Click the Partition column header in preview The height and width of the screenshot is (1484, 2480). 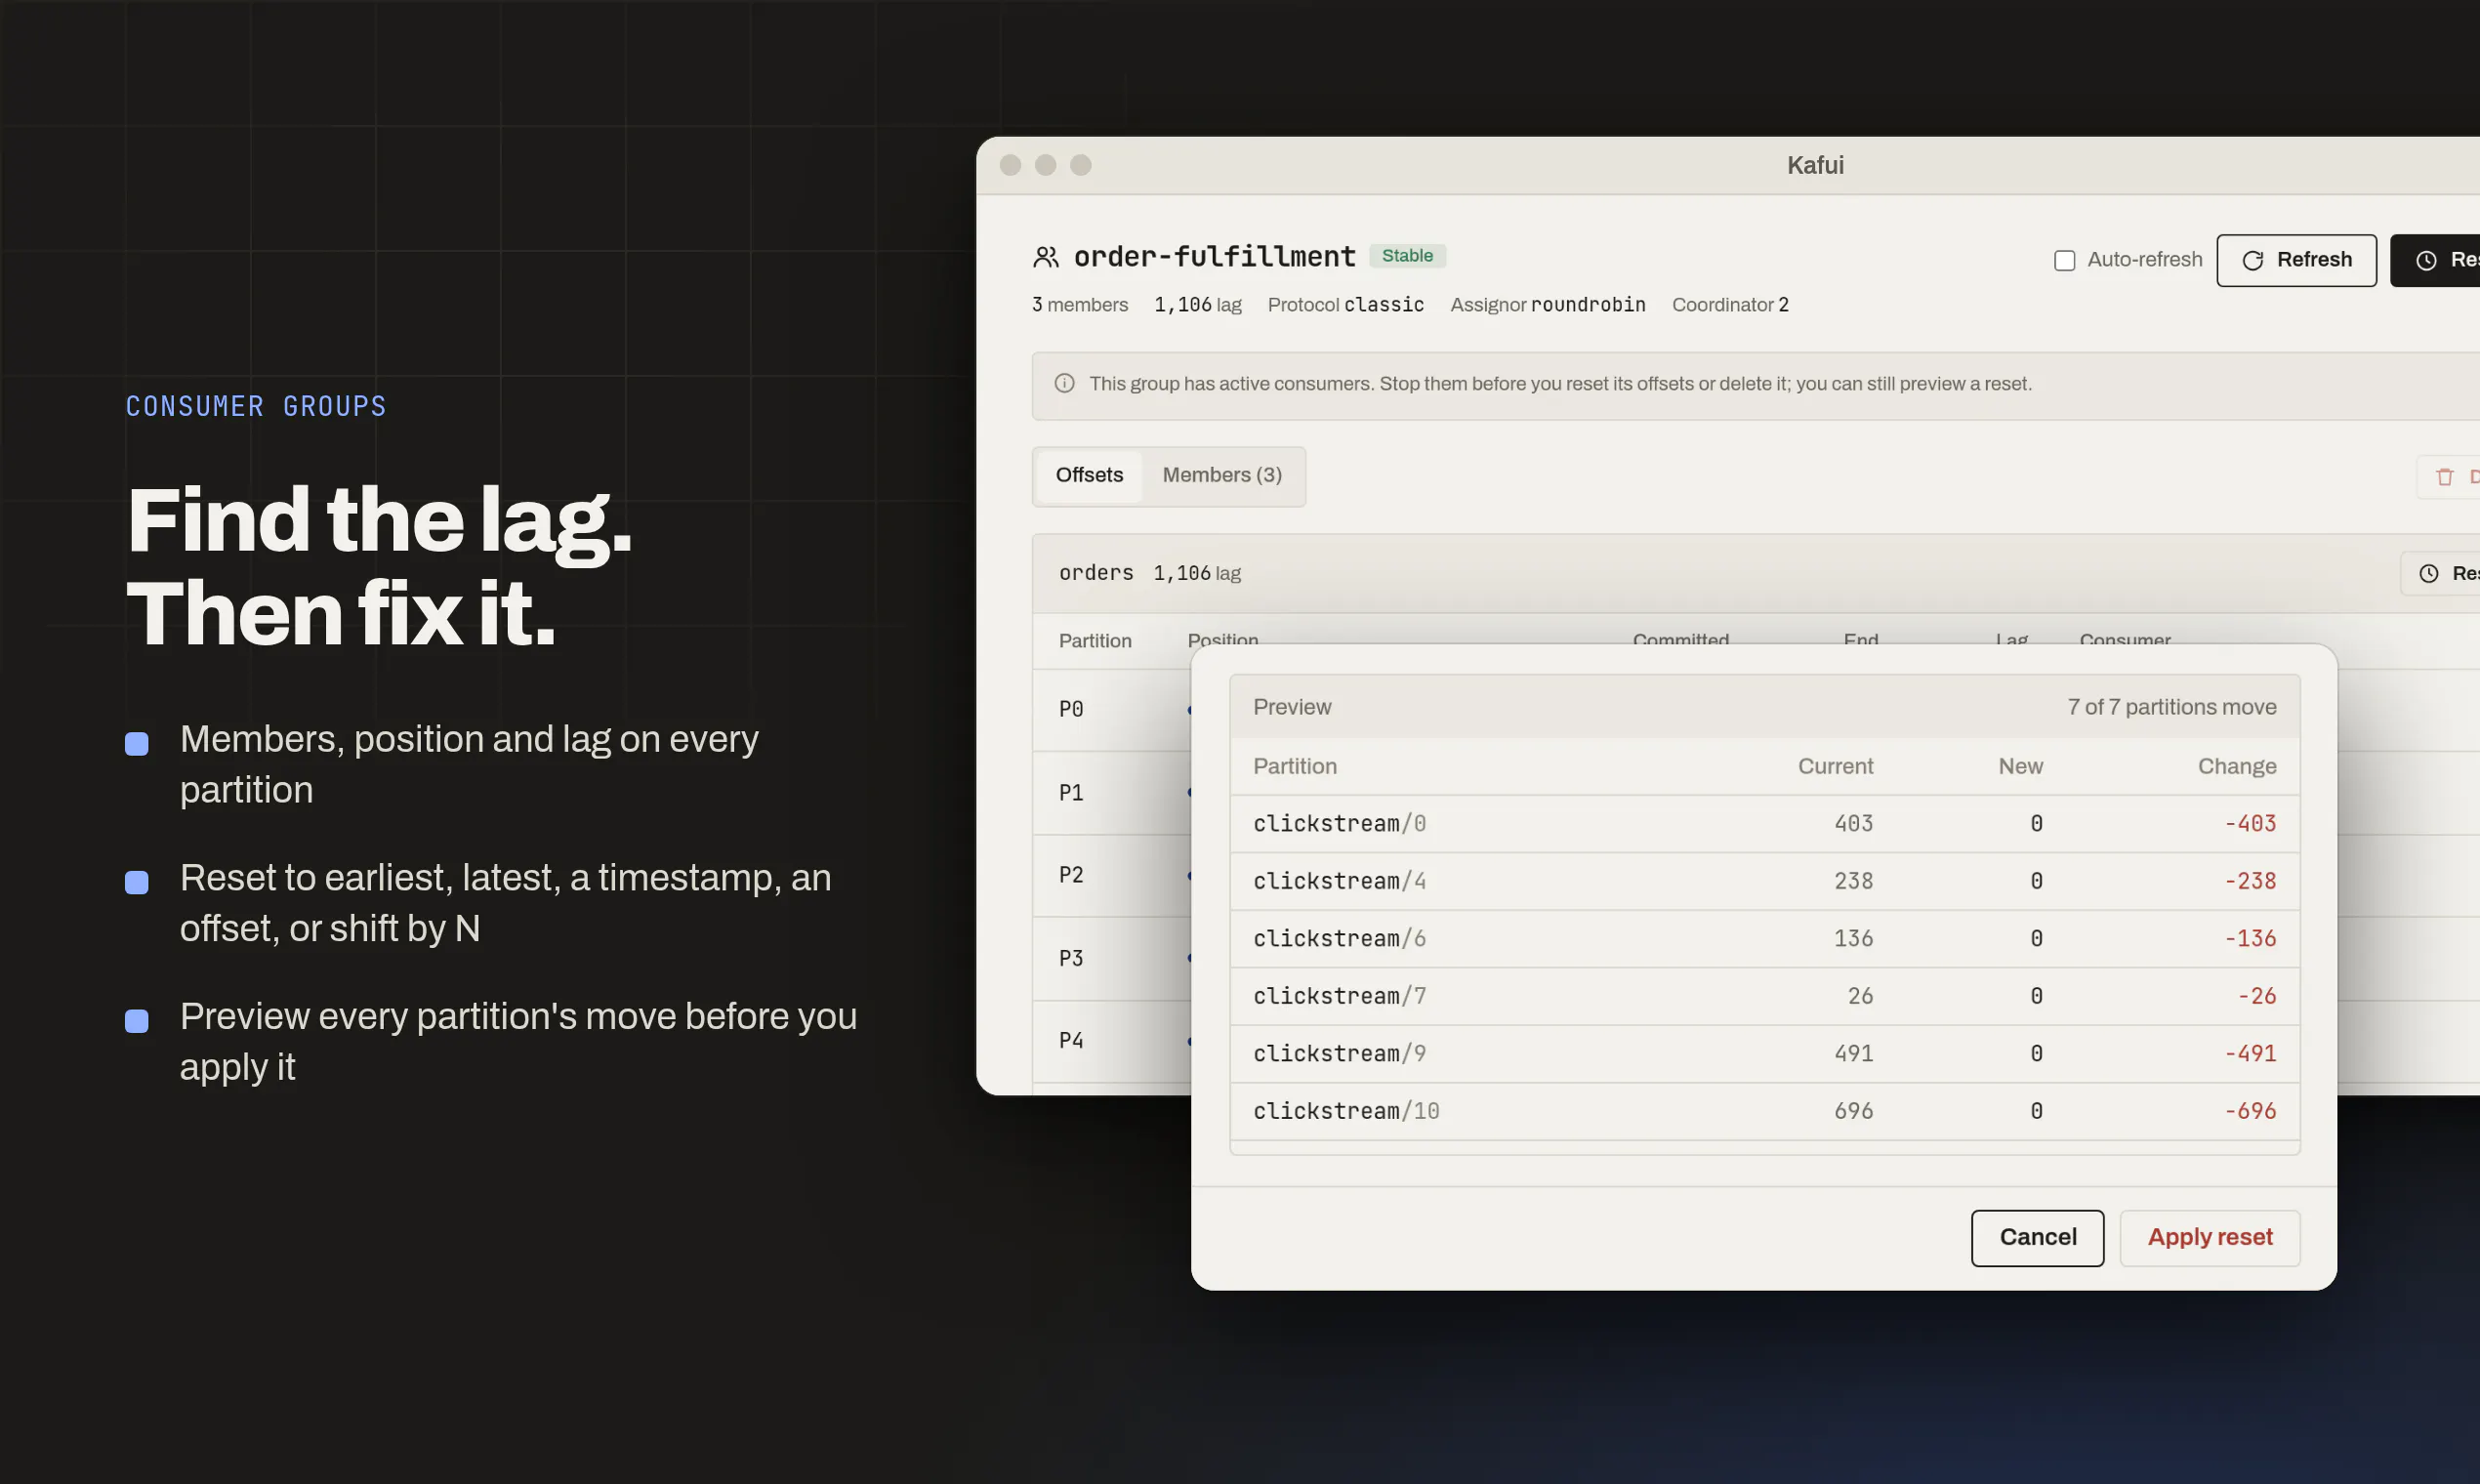[1295, 767]
